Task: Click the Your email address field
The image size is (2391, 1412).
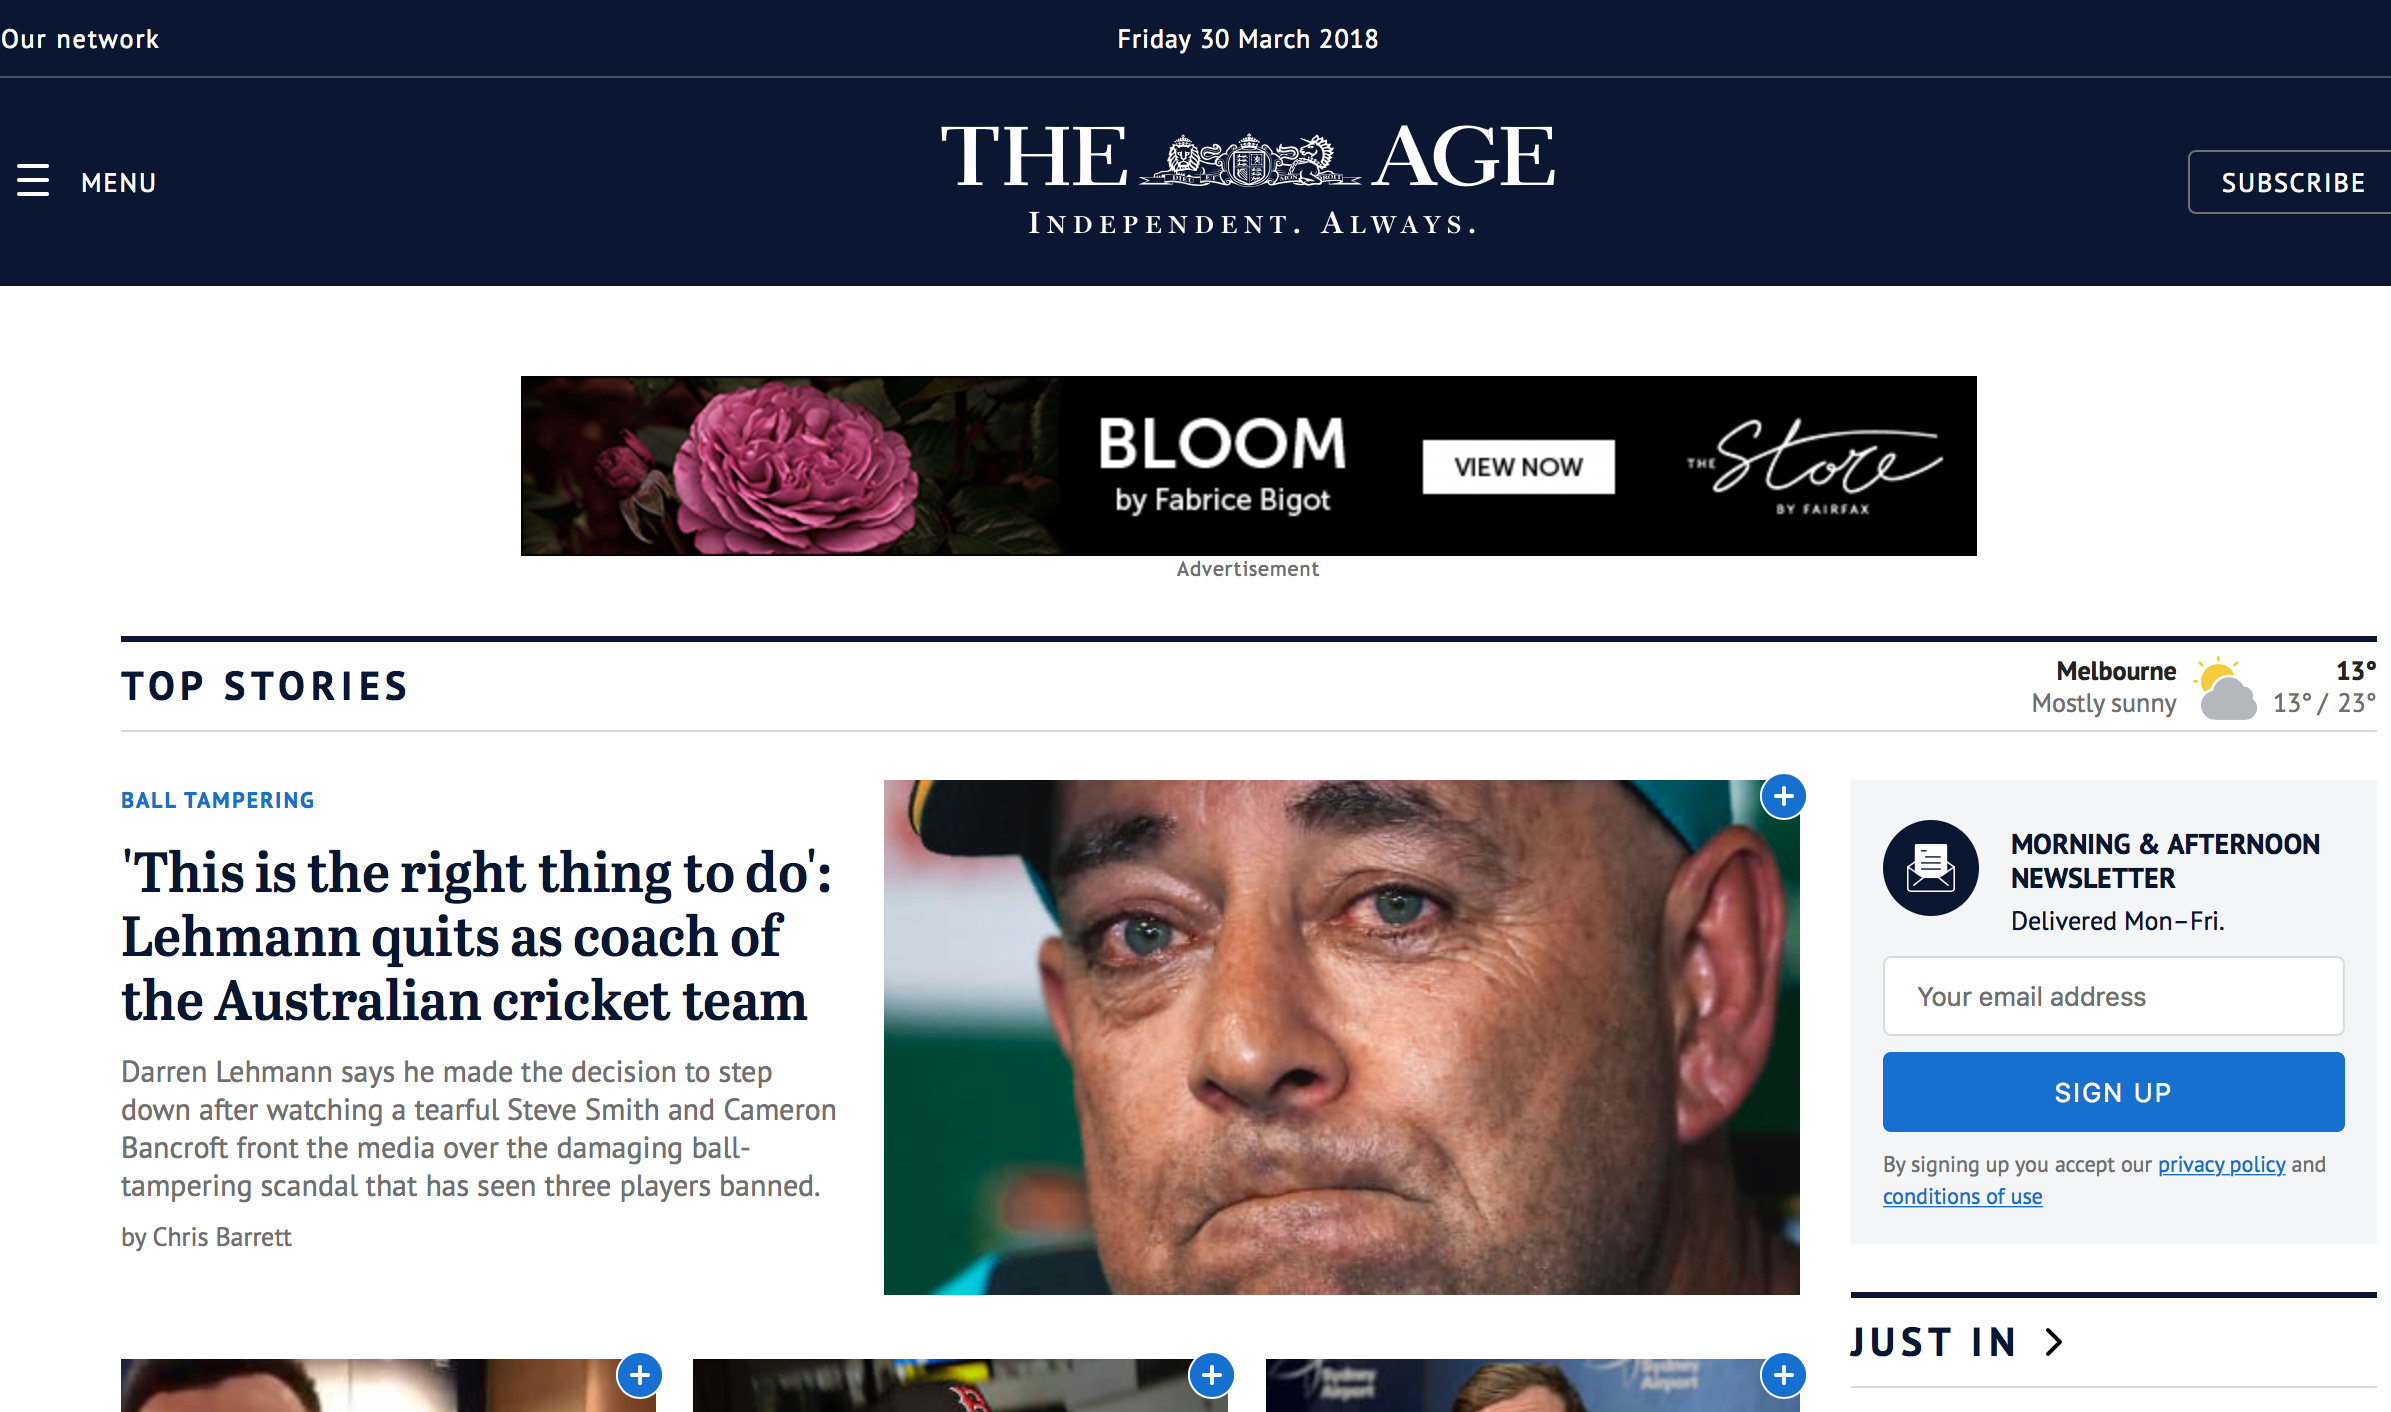Action: tap(2113, 996)
